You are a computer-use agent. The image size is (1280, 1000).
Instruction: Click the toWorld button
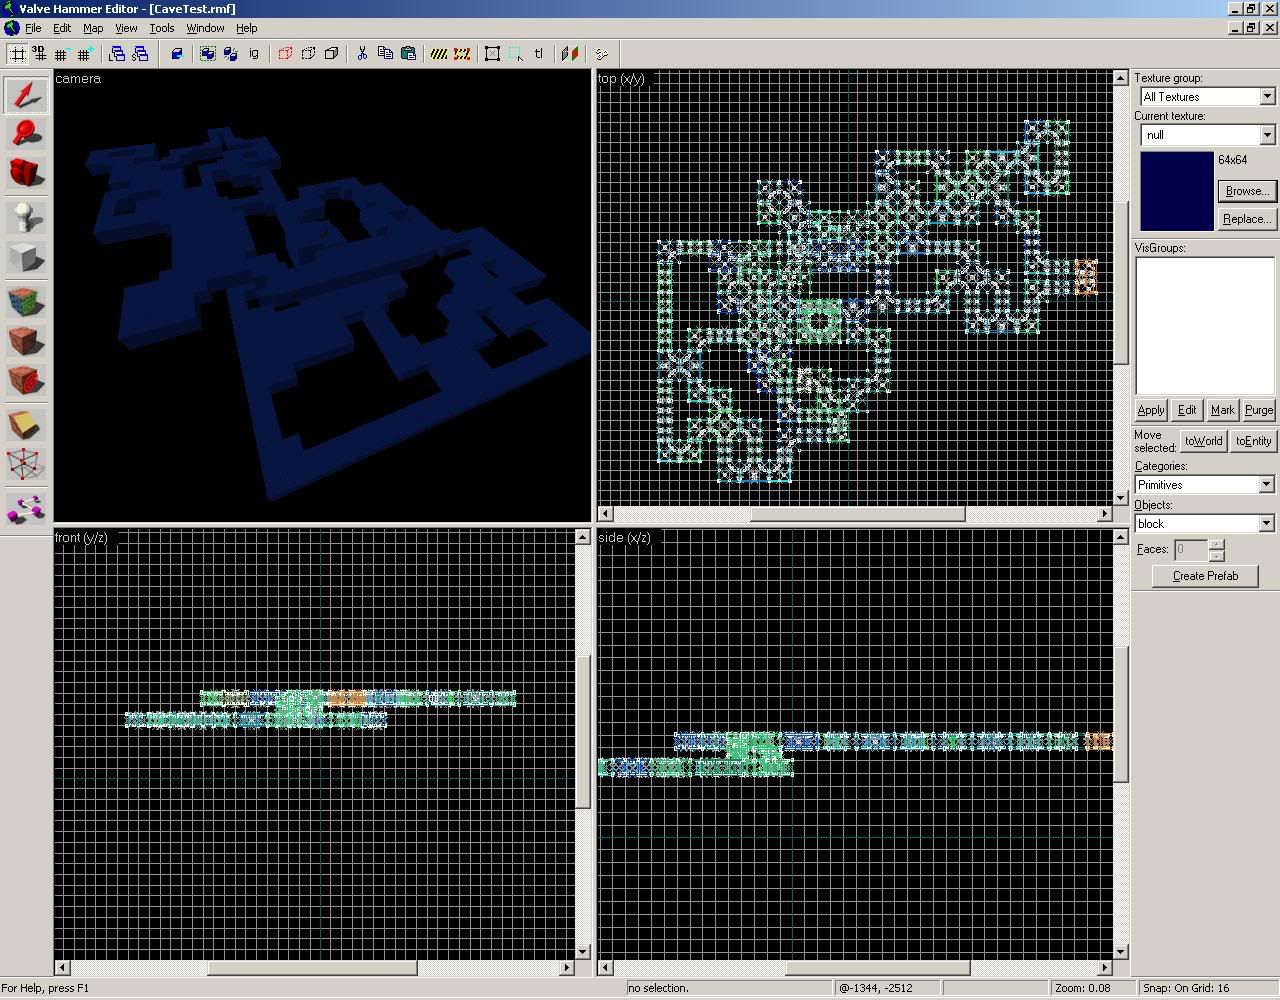point(1203,441)
